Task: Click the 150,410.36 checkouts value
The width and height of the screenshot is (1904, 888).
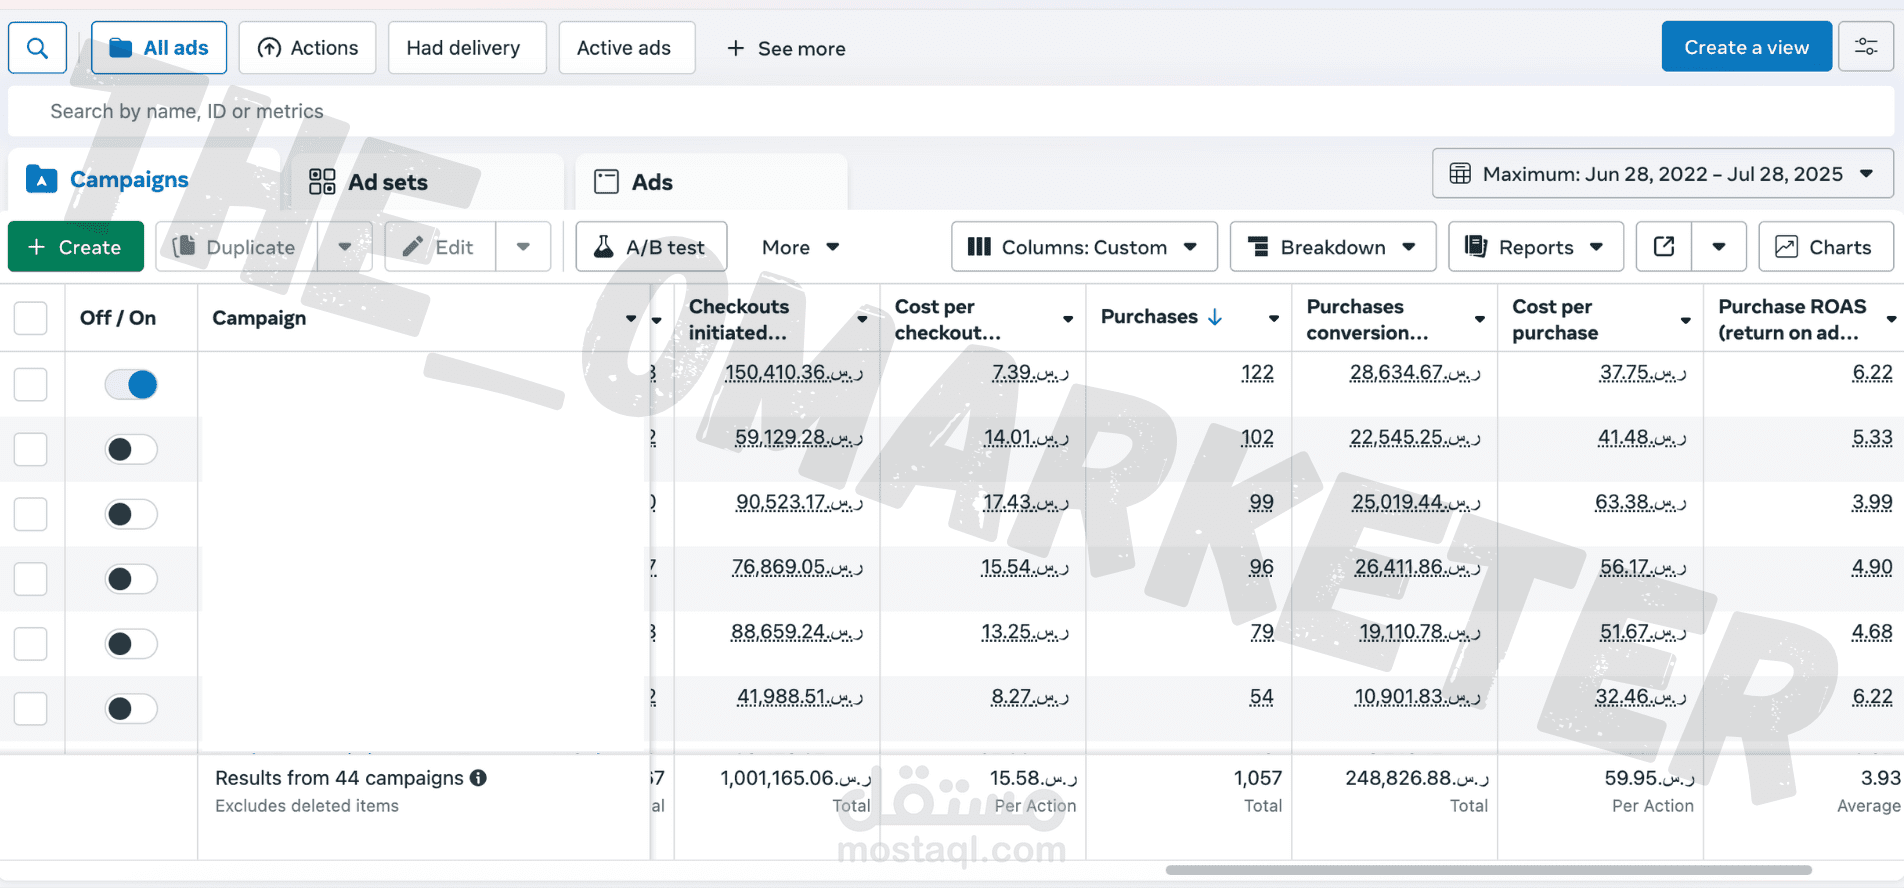Action: pos(794,373)
